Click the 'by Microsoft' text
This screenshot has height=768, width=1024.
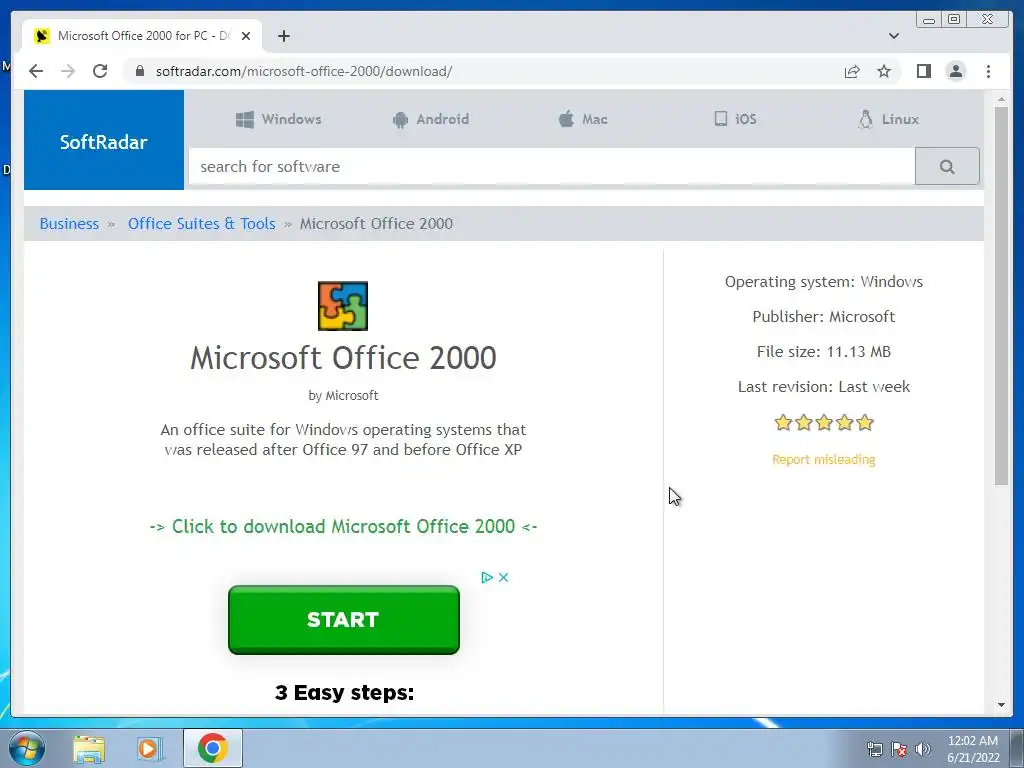tap(343, 396)
